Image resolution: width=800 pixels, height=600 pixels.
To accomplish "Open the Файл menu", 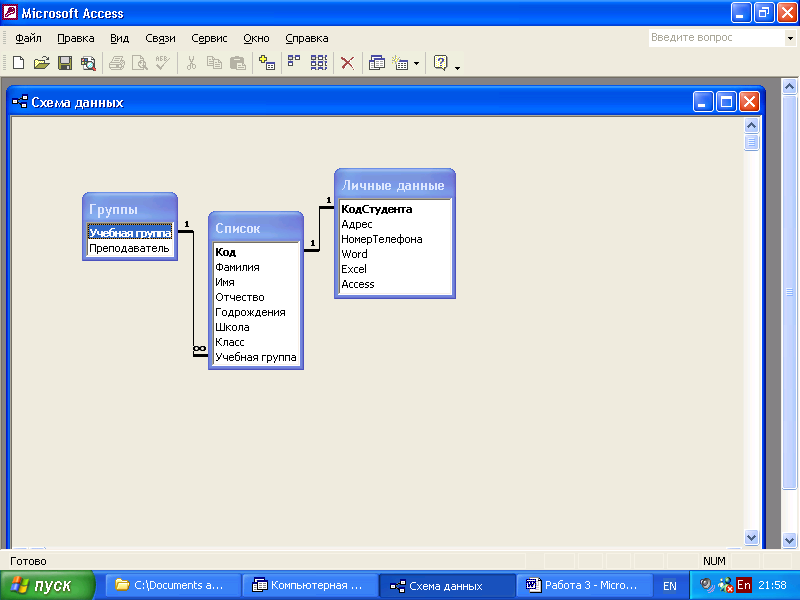I will tap(29, 38).
